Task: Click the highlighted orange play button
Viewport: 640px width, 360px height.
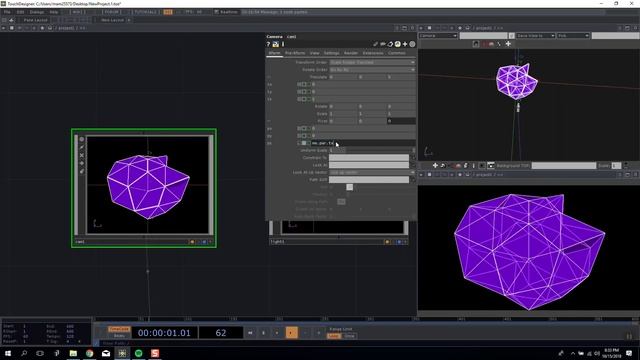Action: coord(291,333)
